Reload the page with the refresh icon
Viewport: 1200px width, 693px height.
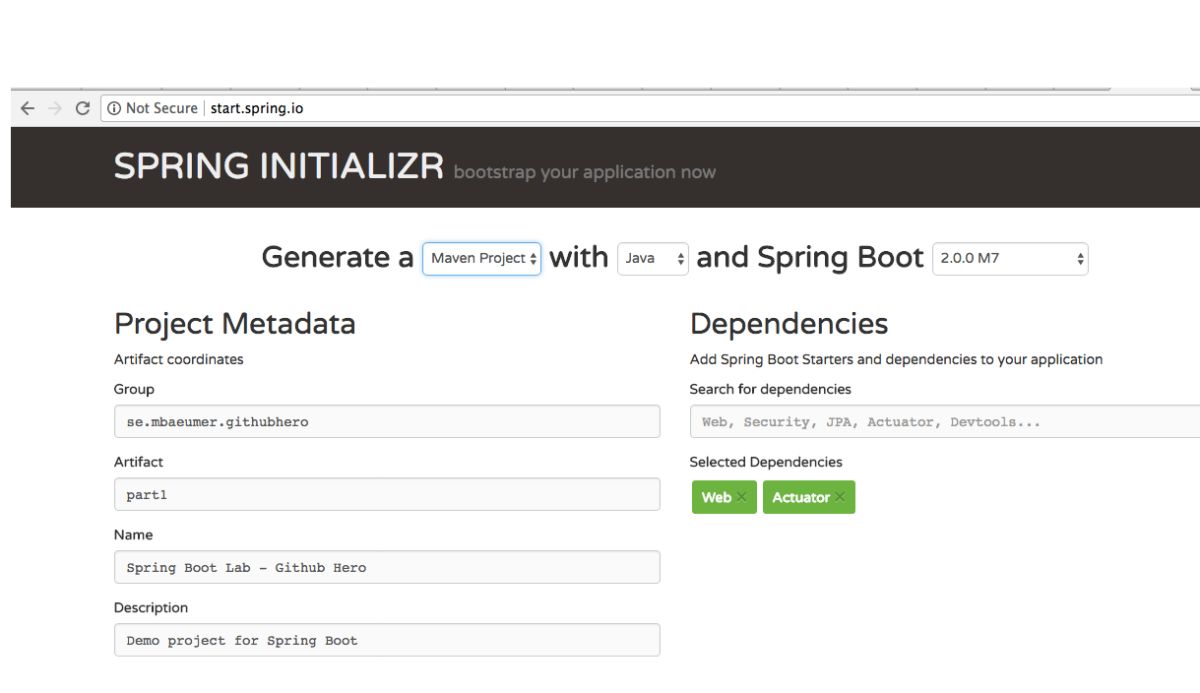click(x=83, y=108)
